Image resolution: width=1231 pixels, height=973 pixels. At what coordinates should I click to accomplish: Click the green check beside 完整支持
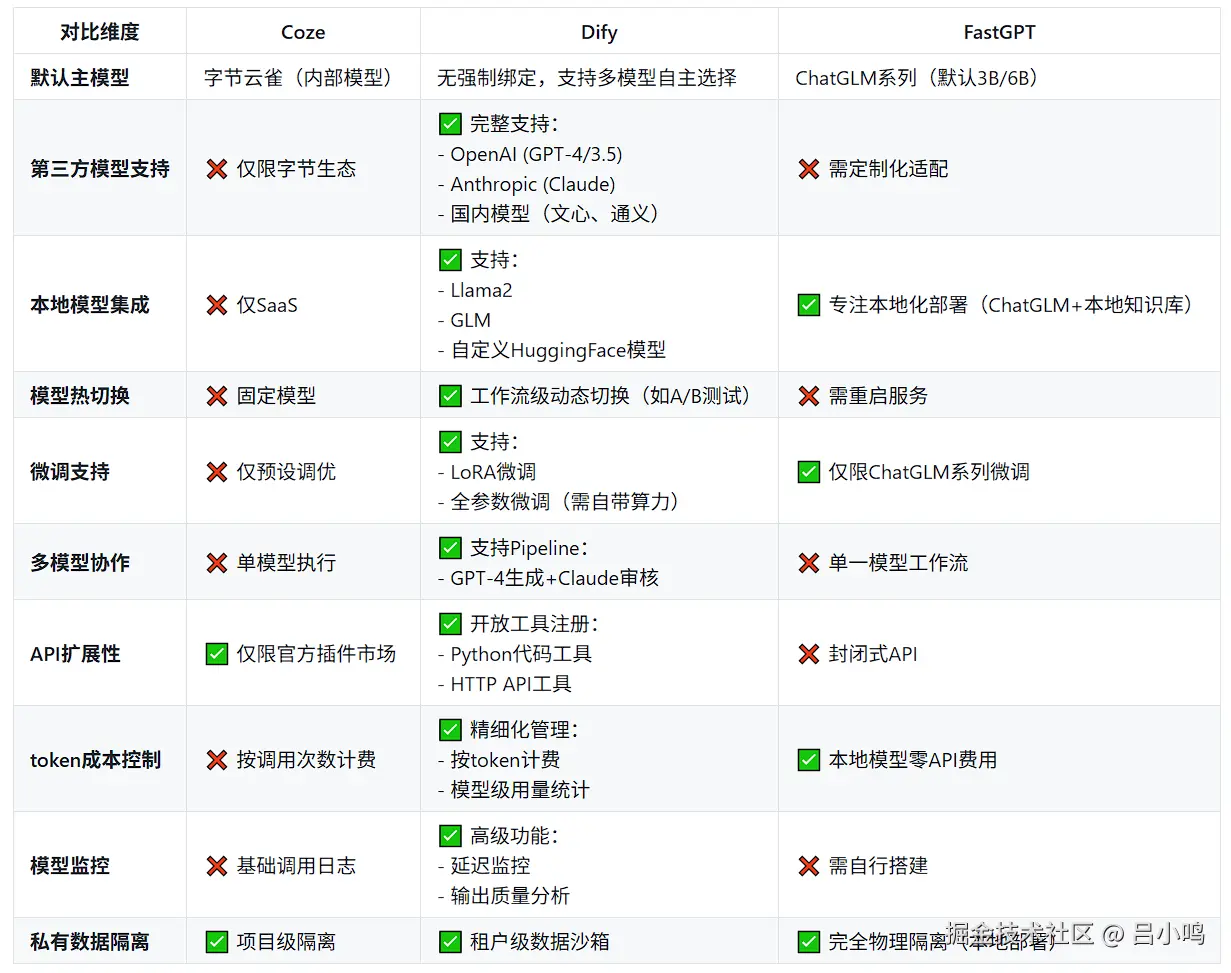click(x=450, y=124)
